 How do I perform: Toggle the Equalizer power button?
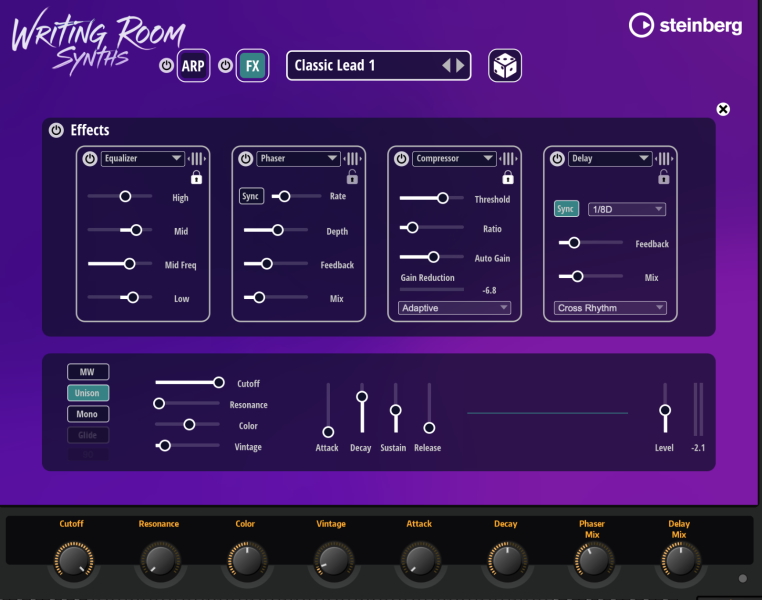tap(90, 159)
